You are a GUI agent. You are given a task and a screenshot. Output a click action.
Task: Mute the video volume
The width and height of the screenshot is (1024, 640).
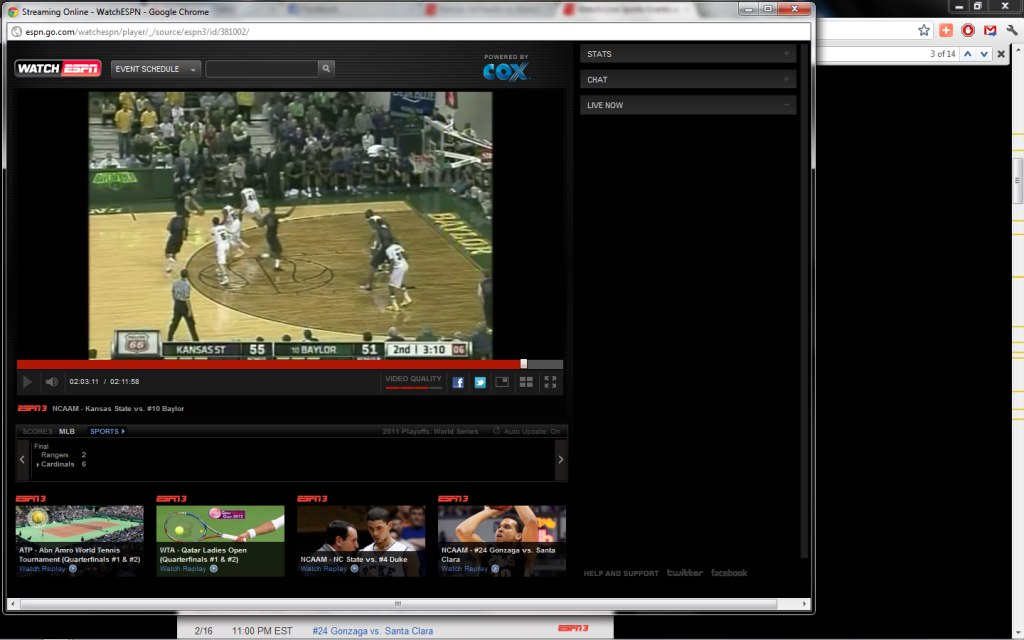tap(52, 381)
